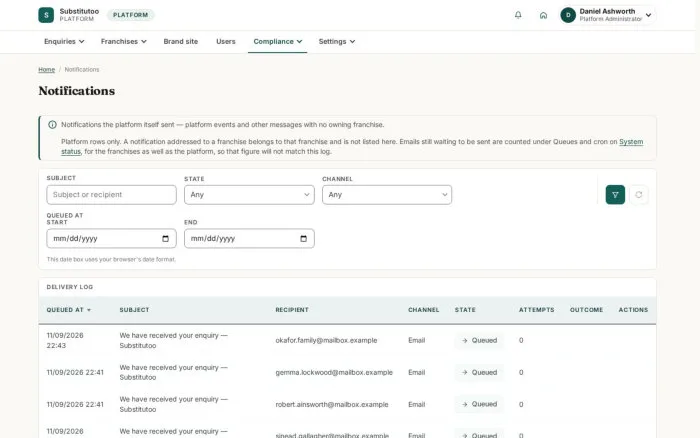Image resolution: width=700 pixels, height=438 pixels.
Task: Open the Channel dropdown
Action: 387,195
